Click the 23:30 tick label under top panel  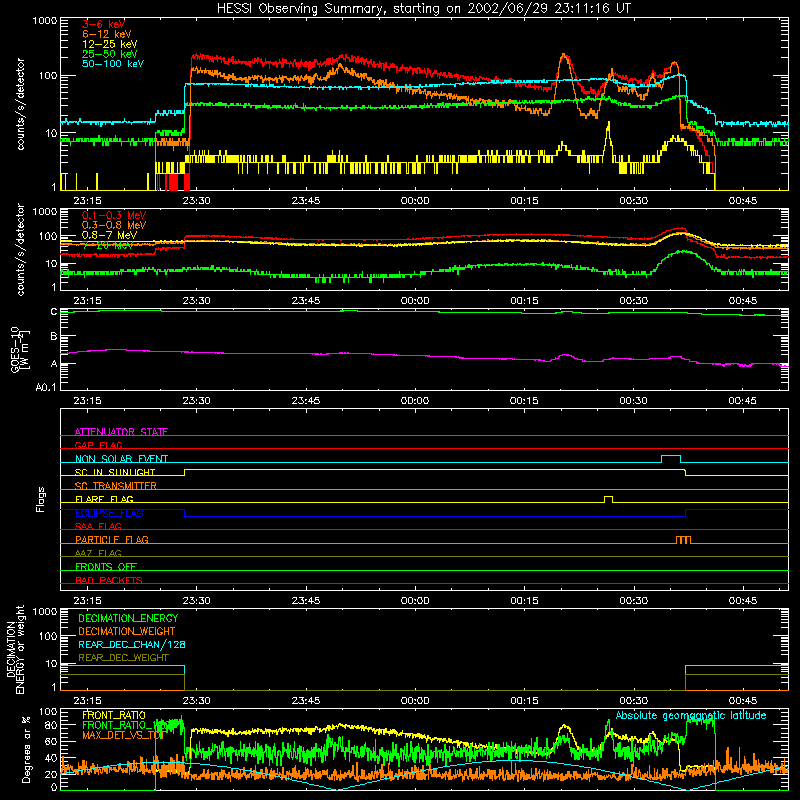coord(196,201)
